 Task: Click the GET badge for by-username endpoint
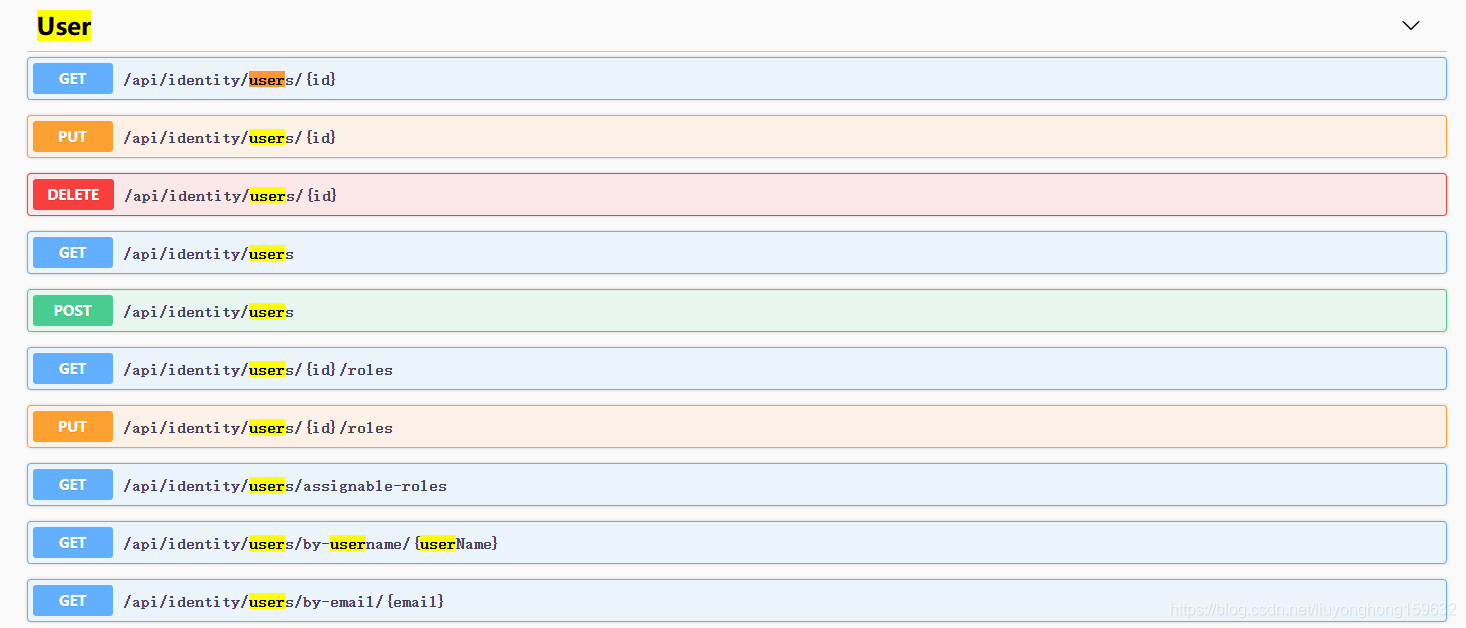(73, 543)
